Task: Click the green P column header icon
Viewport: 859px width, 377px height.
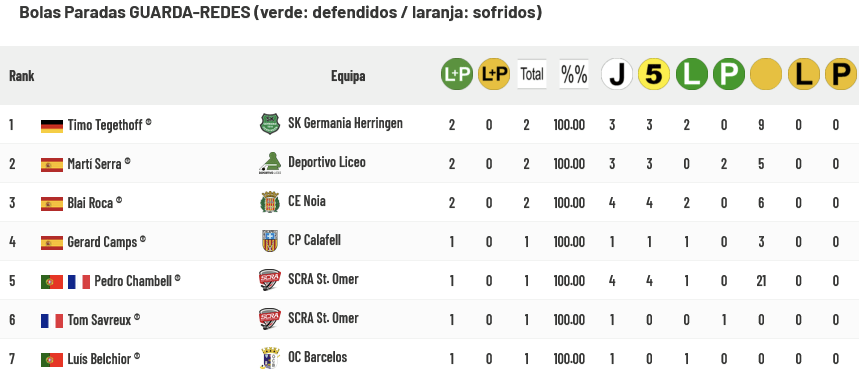Action: tap(729, 74)
